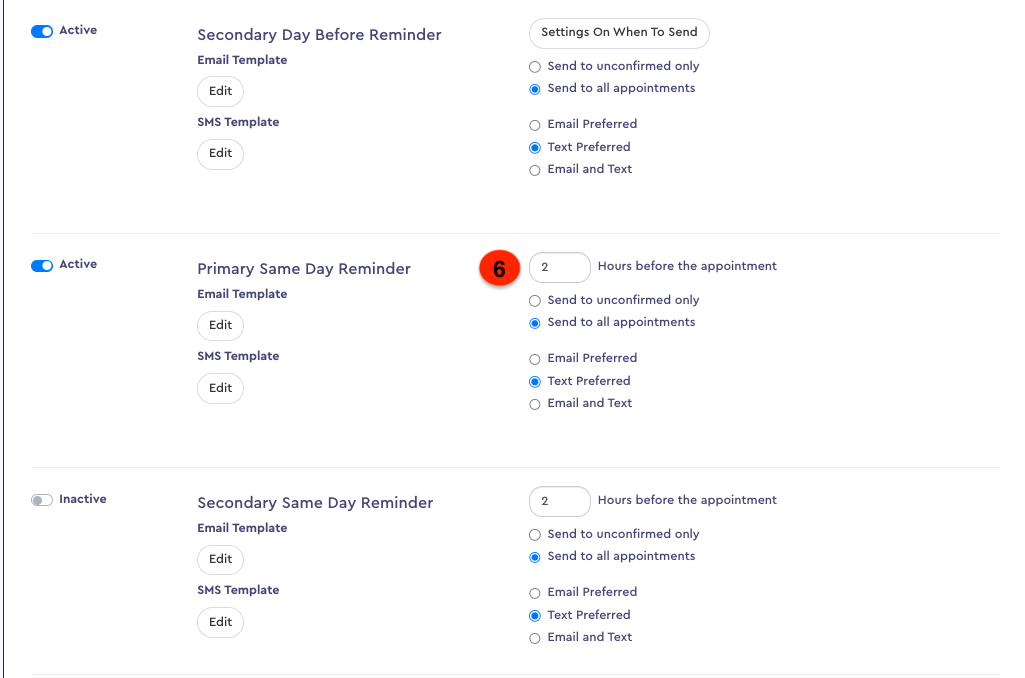Open the Settings On When To Send dialog
The image size is (1025, 678).
[x=618, y=33]
